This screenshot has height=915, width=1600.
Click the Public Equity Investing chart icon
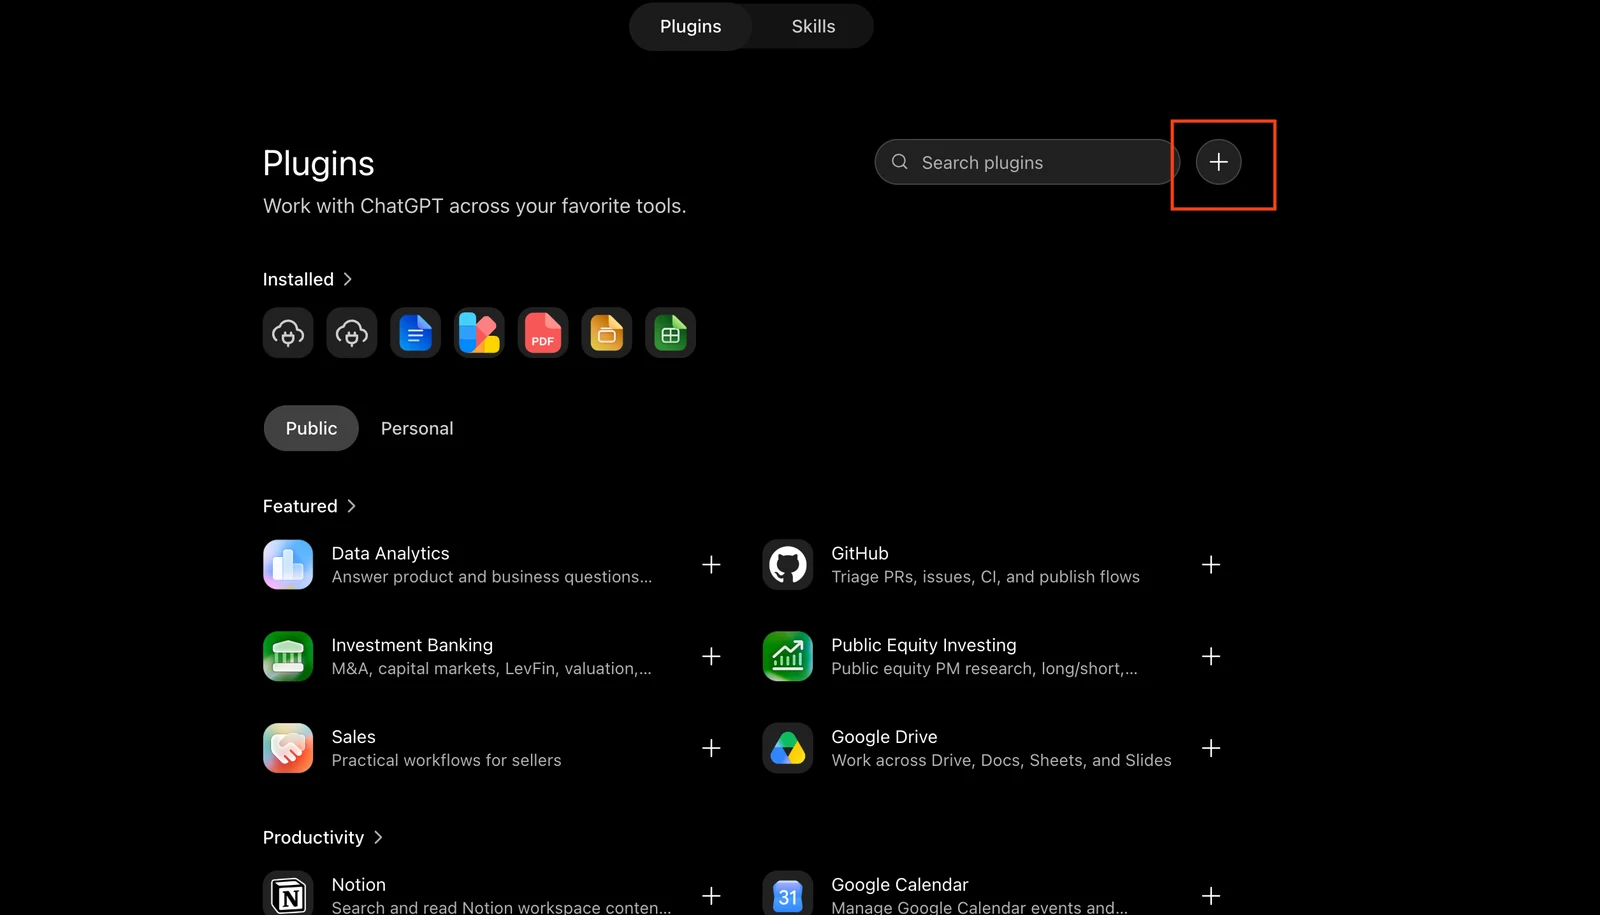[788, 657]
